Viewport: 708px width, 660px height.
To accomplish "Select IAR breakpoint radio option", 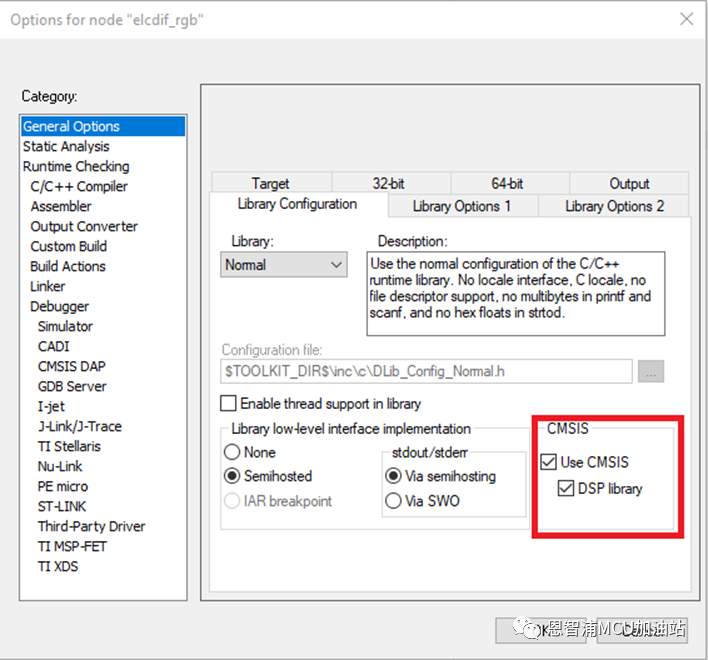I will click(232, 501).
